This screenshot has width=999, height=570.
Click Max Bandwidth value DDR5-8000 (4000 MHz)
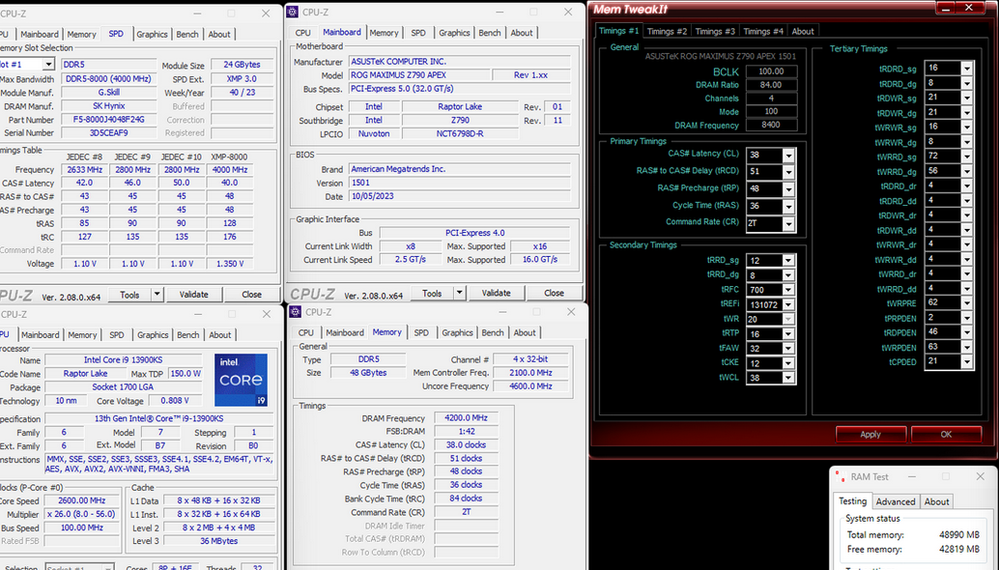(108, 79)
